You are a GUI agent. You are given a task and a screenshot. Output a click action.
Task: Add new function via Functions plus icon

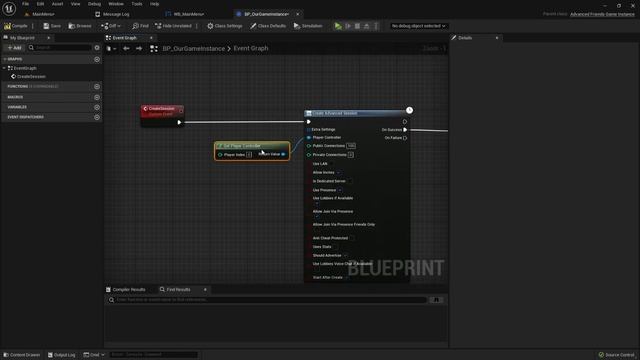(97, 87)
